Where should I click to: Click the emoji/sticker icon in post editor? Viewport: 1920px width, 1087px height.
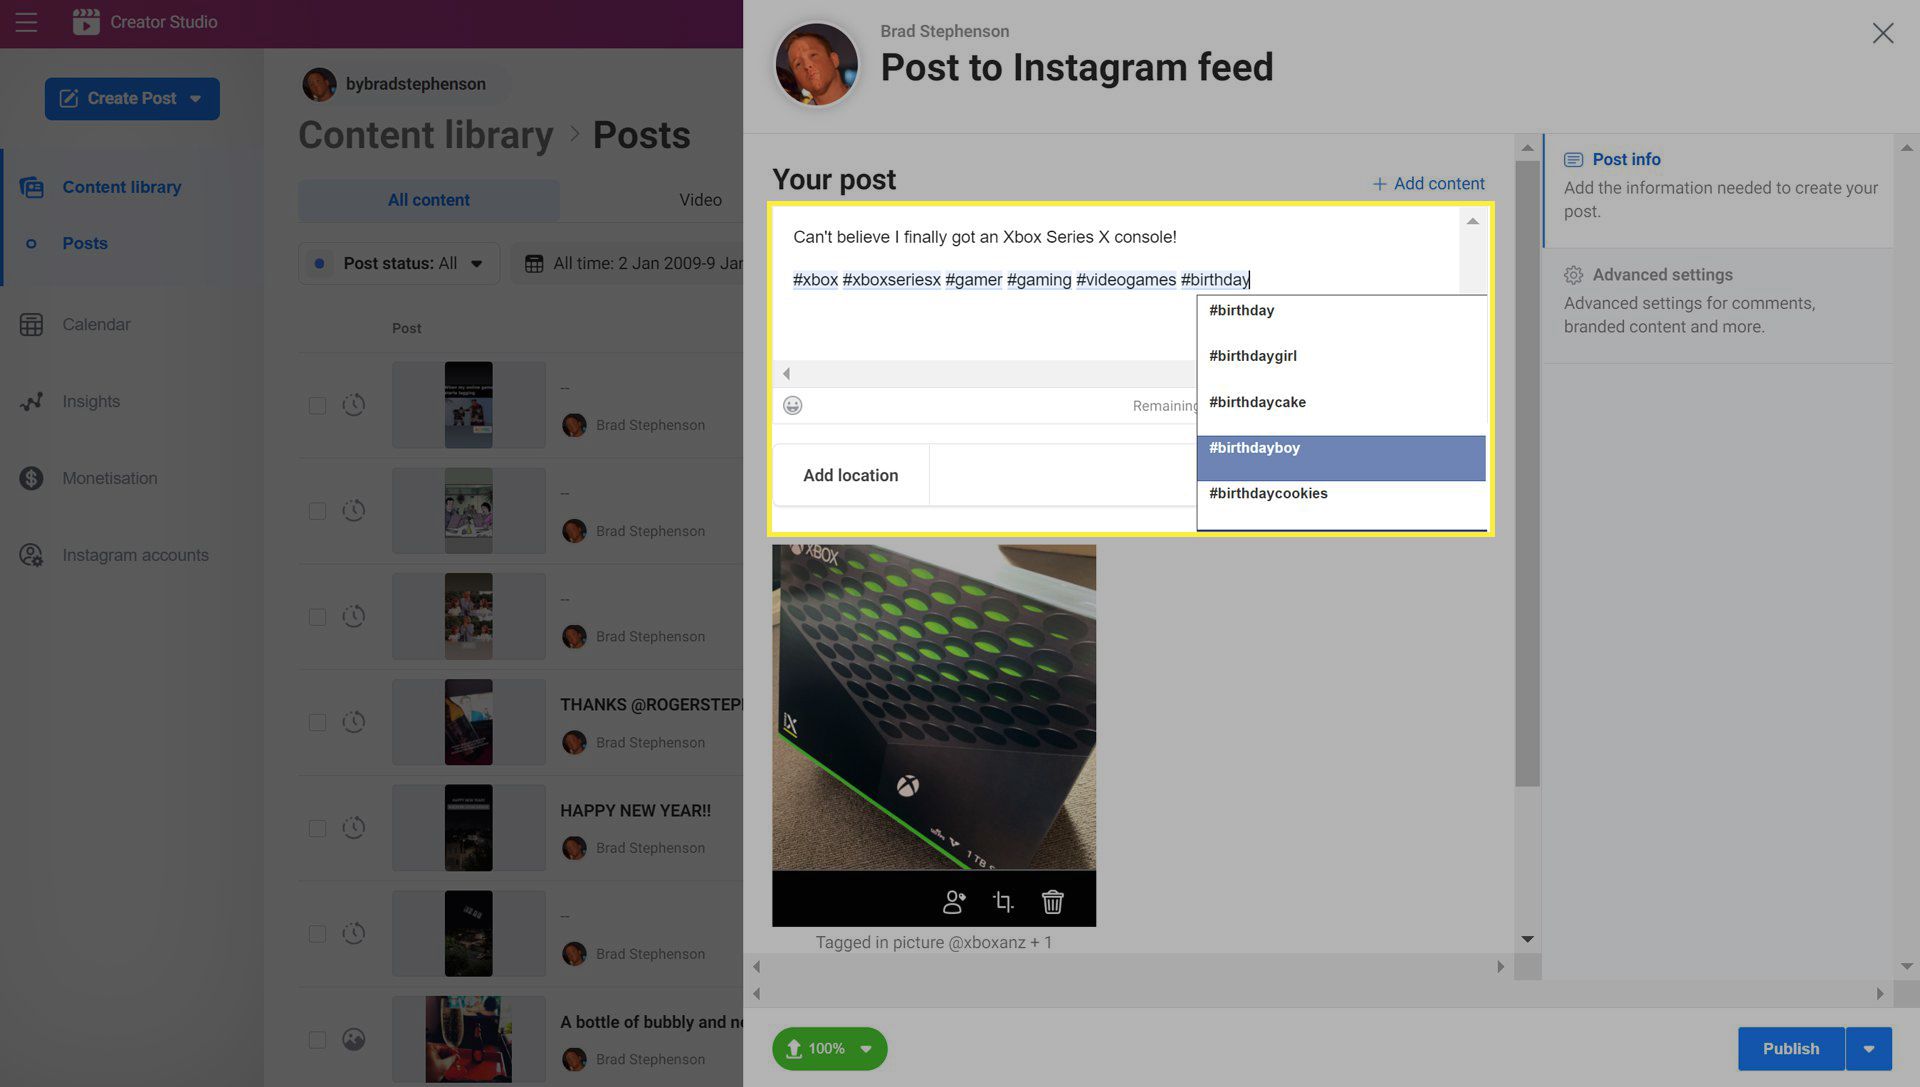coord(791,405)
